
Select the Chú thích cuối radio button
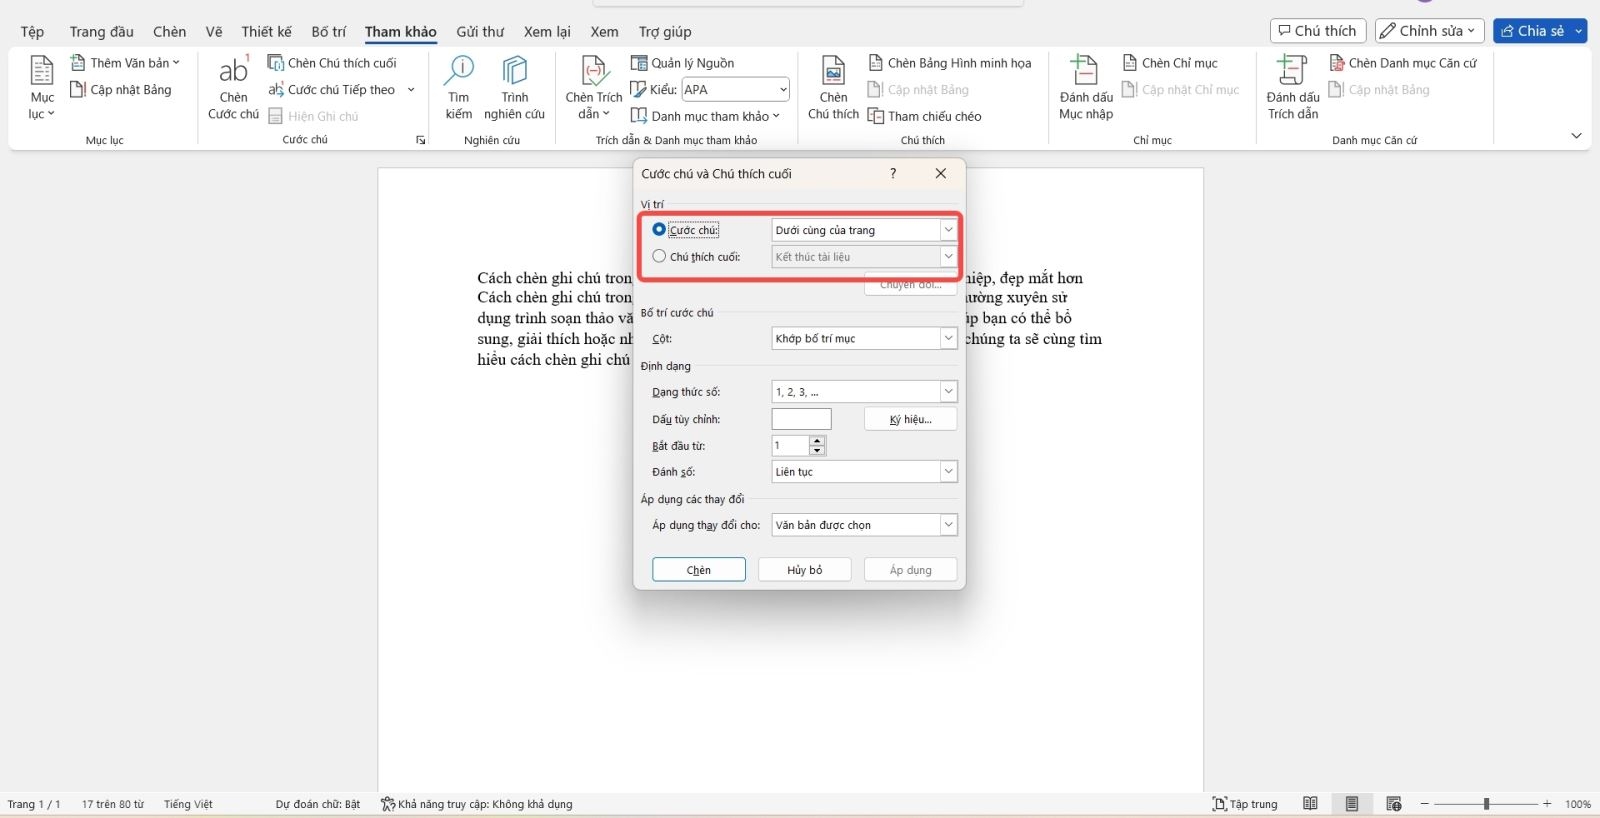click(x=659, y=257)
